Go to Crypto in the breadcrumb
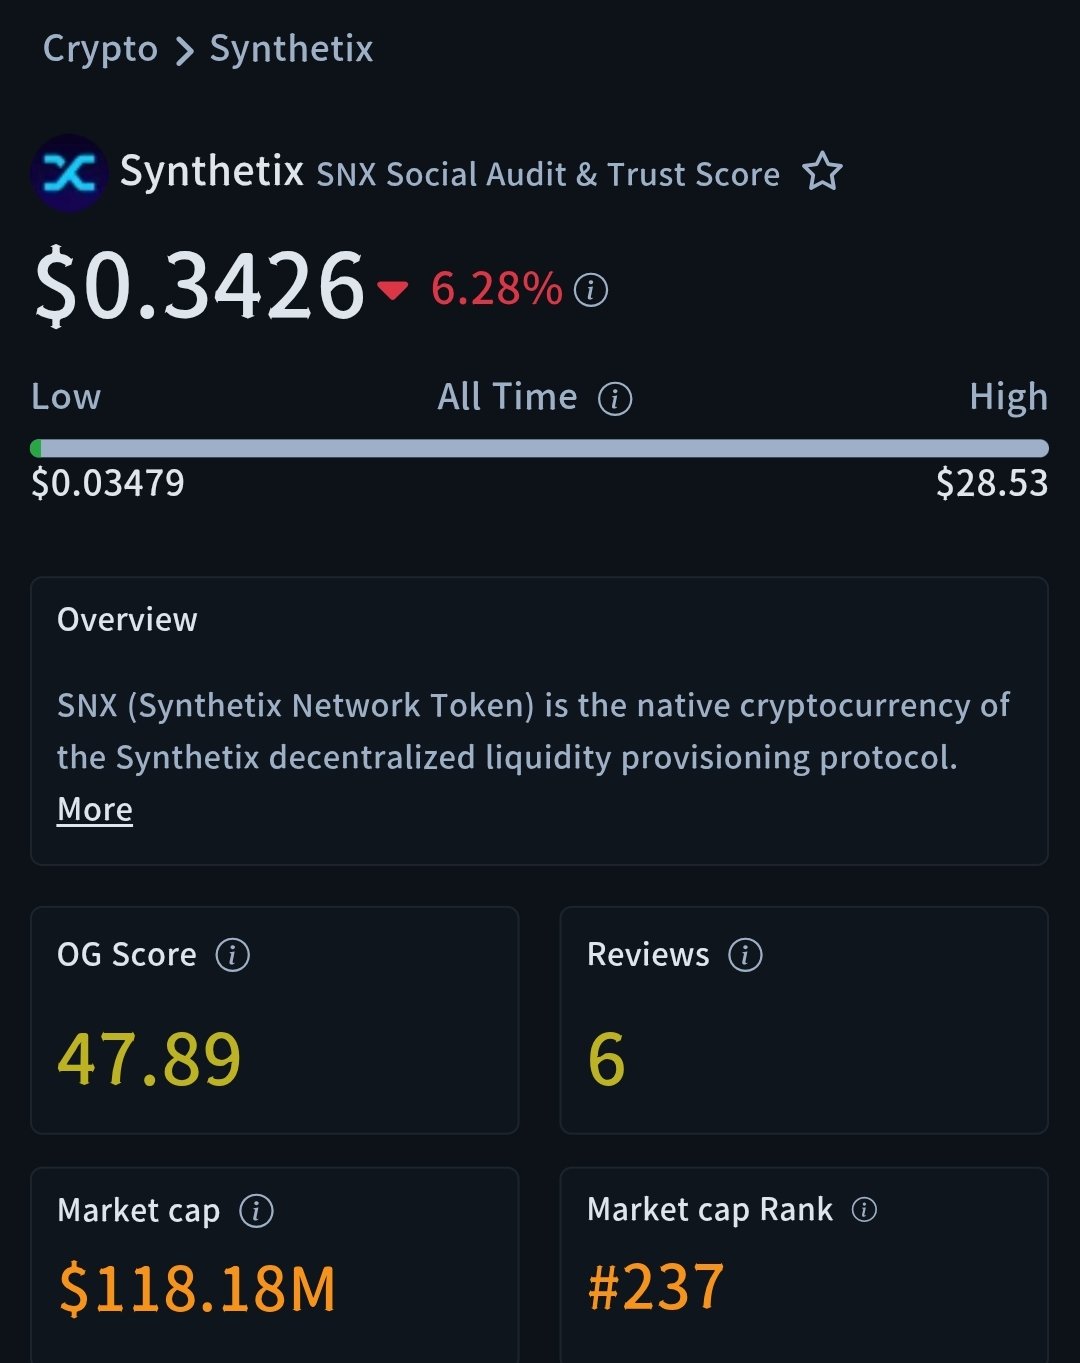The width and height of the screenshot is (1080, 1363). [x=100, y=49]
